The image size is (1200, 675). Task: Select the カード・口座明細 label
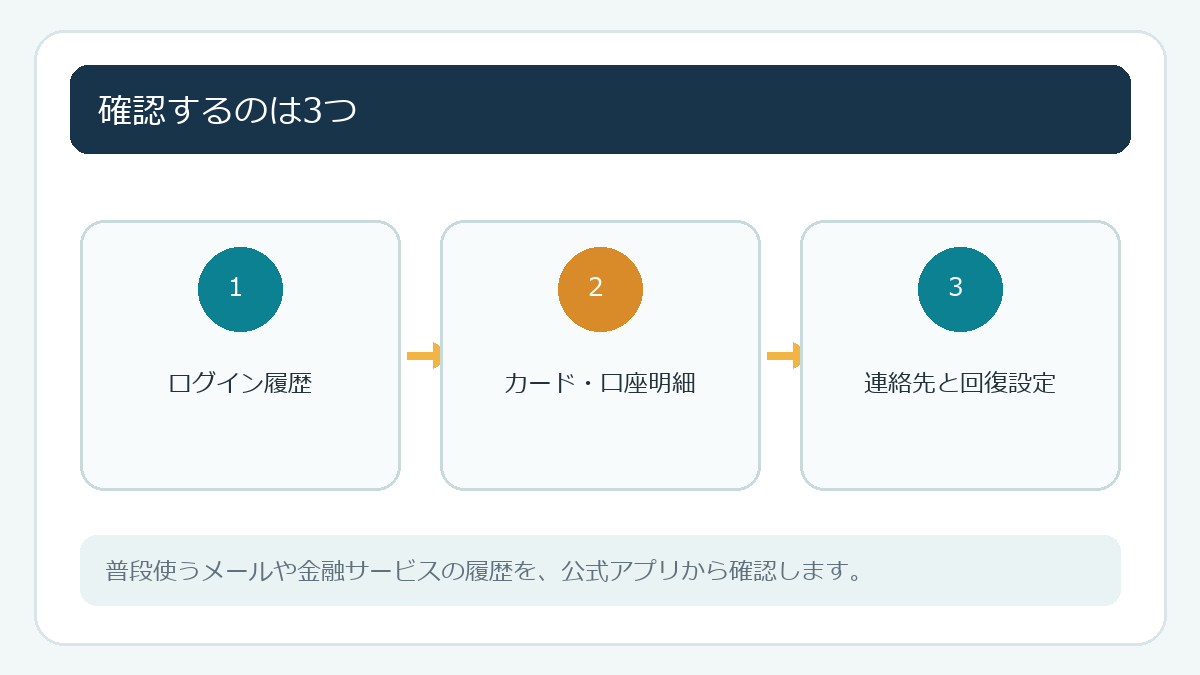pos(600,383)
